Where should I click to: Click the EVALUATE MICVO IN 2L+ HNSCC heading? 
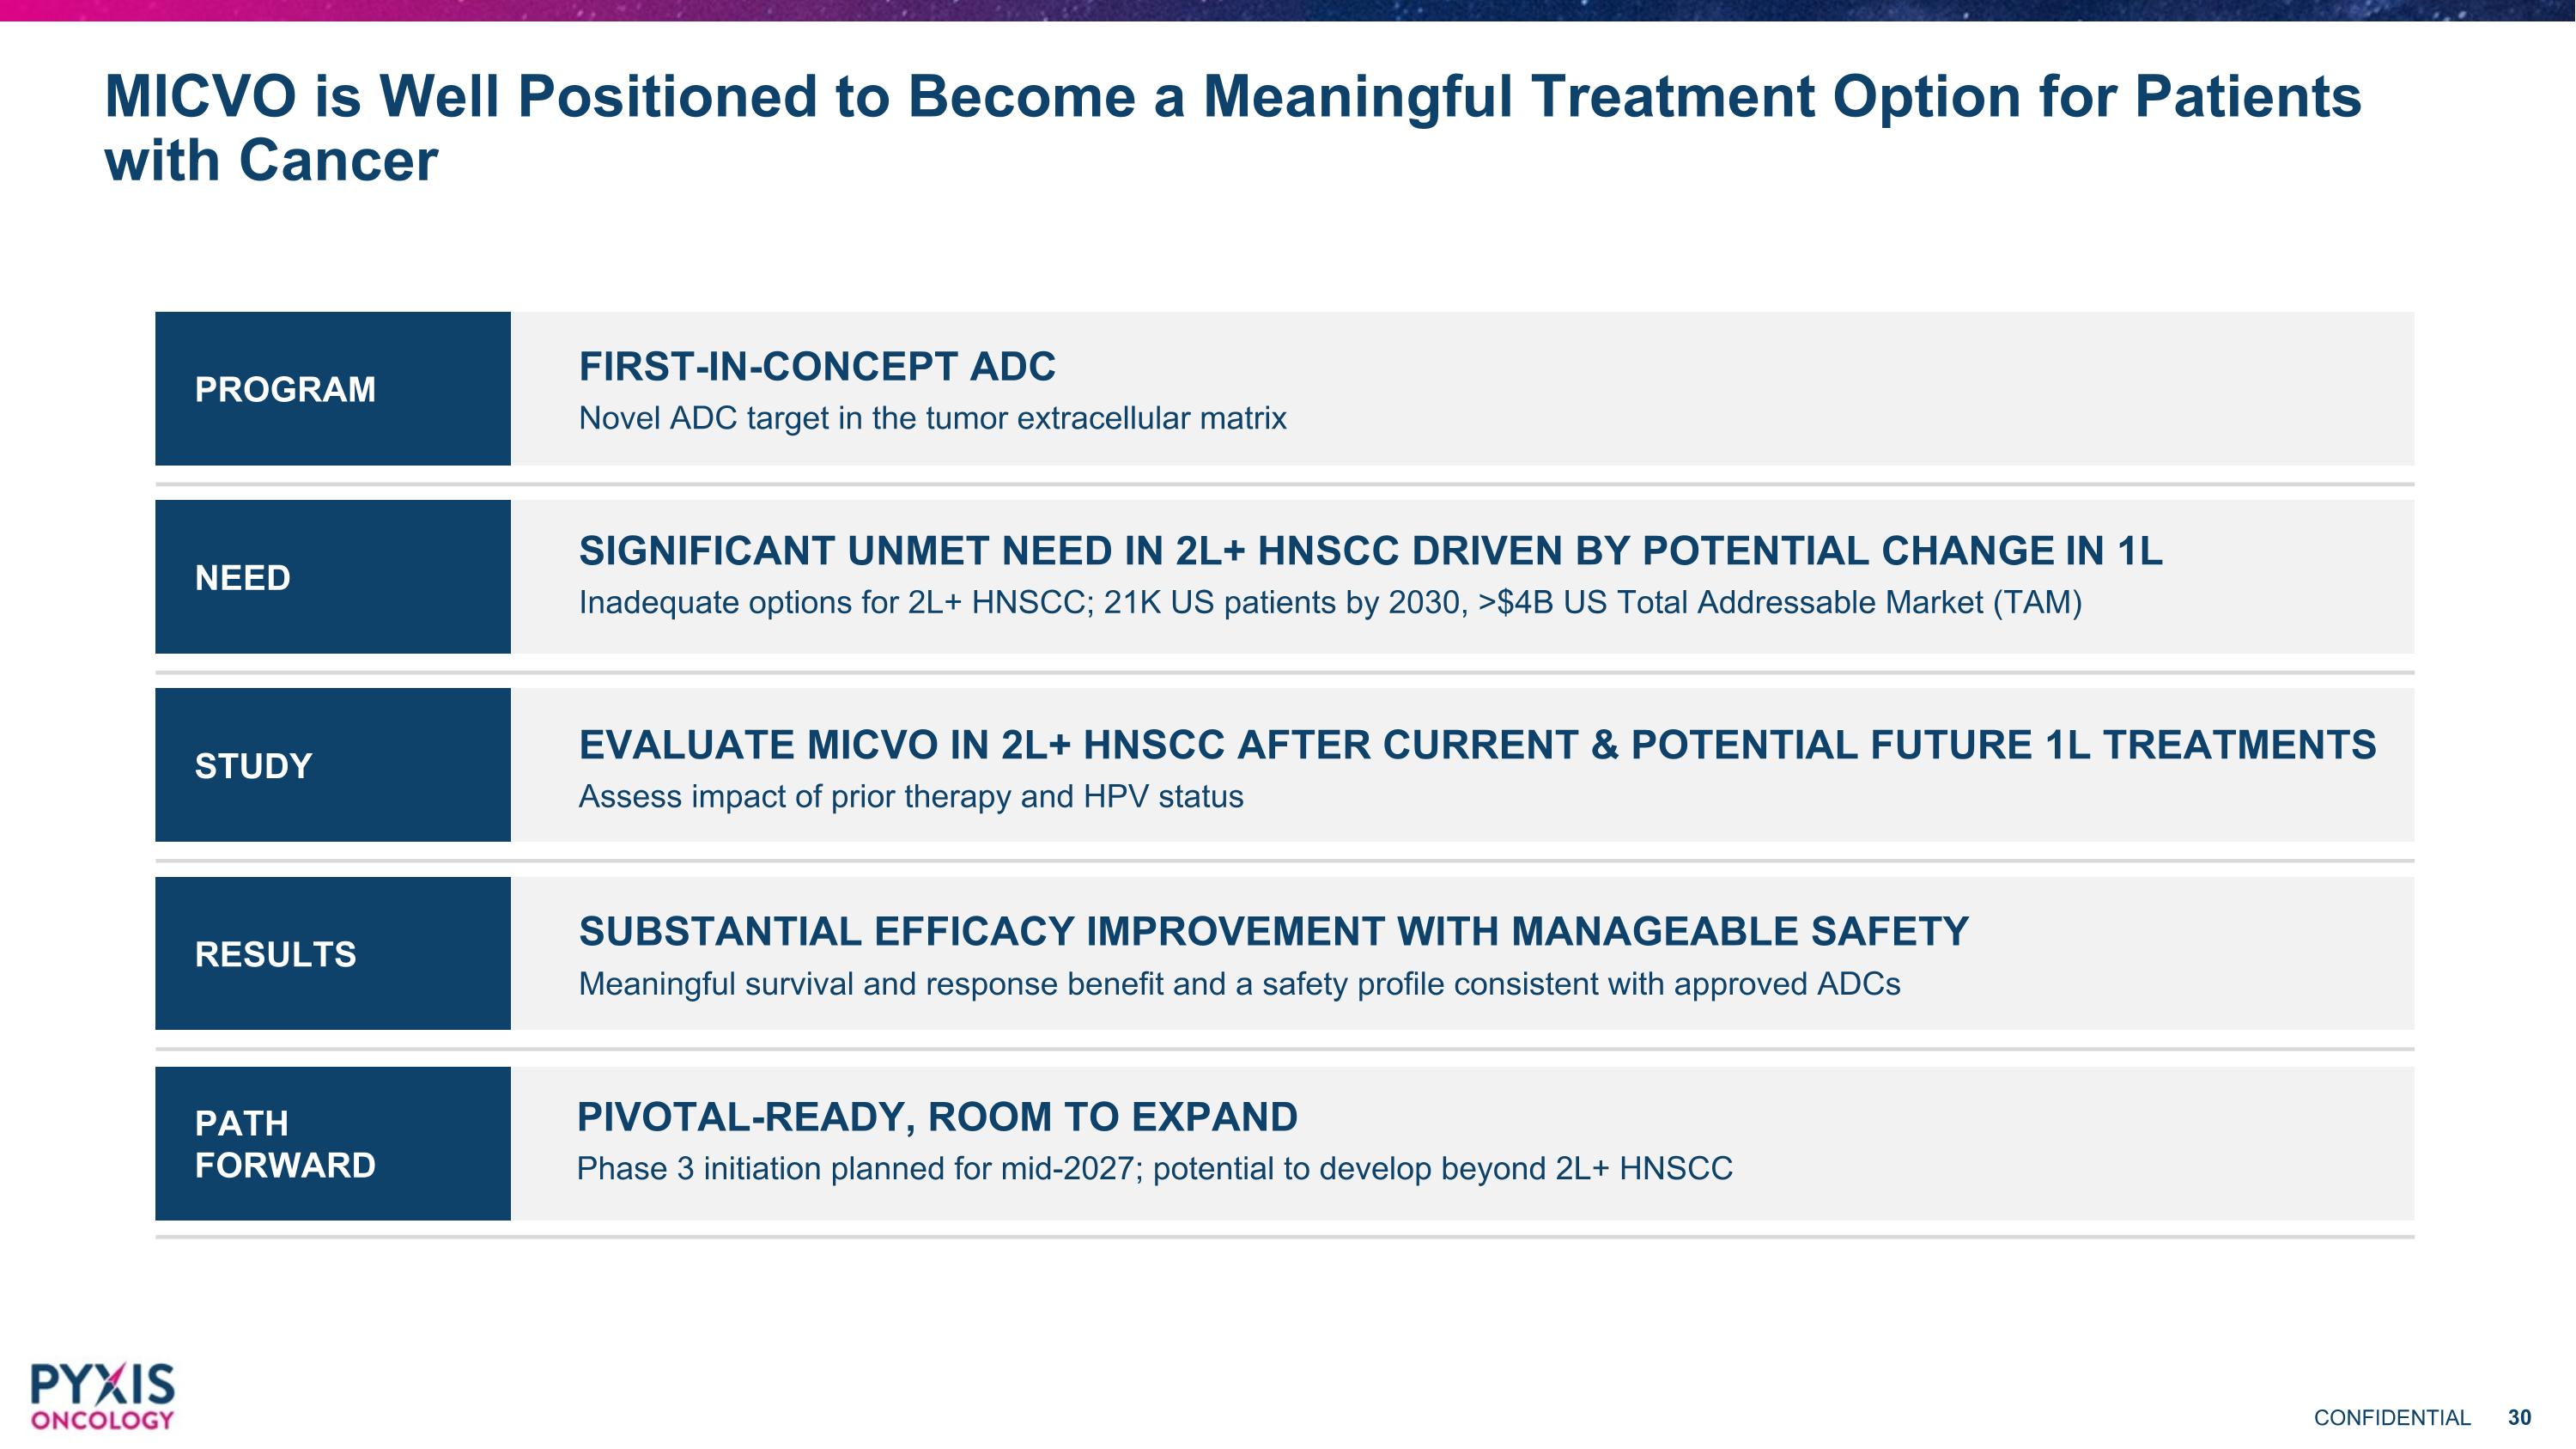click(x=1478, y=745)
